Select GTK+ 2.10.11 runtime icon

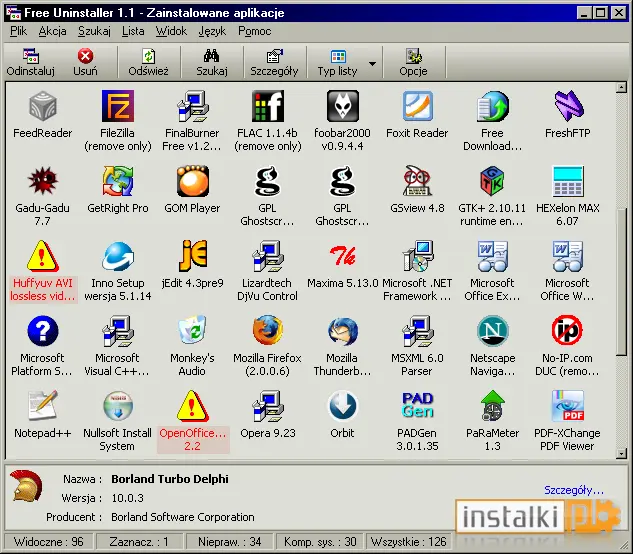493,181
